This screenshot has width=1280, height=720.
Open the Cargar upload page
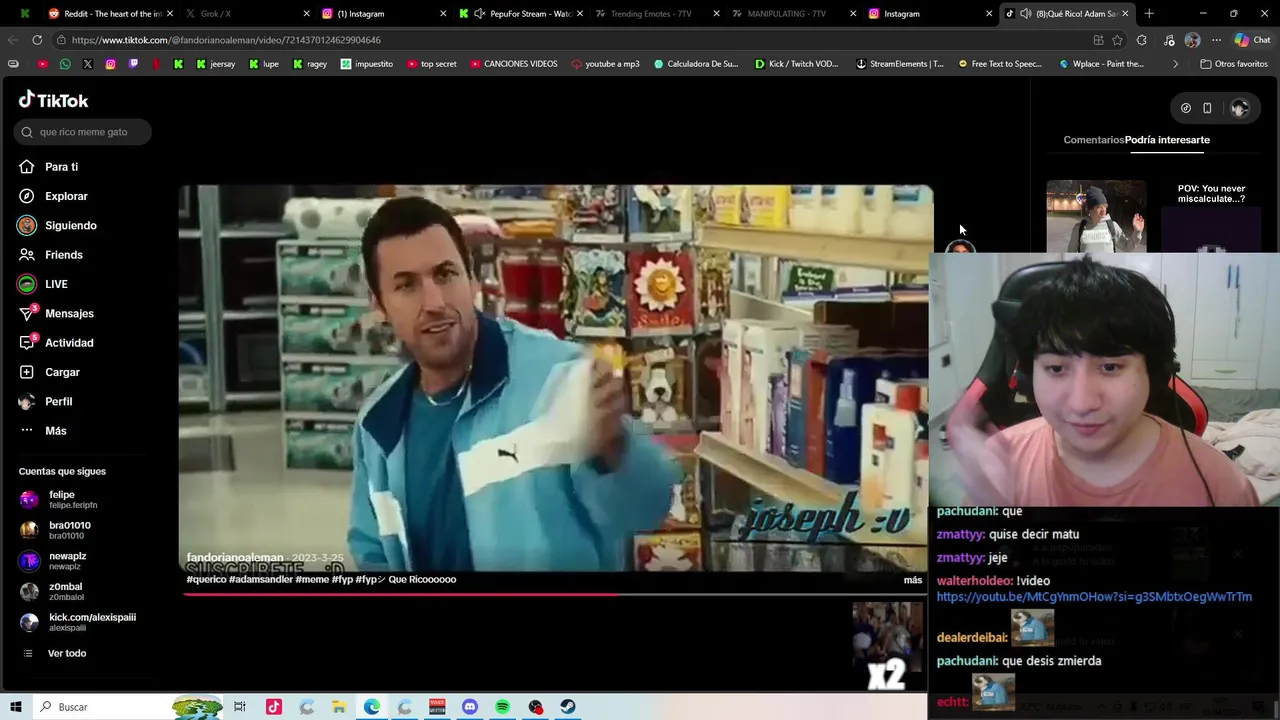pyautogui.click(x=49, y=372)
